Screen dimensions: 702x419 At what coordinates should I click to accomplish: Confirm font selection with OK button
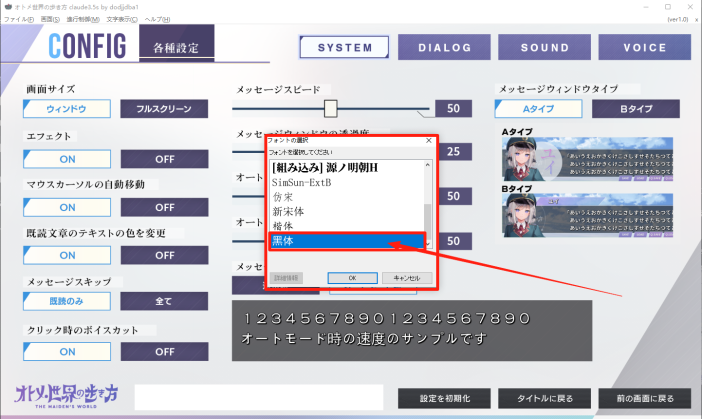351,277
